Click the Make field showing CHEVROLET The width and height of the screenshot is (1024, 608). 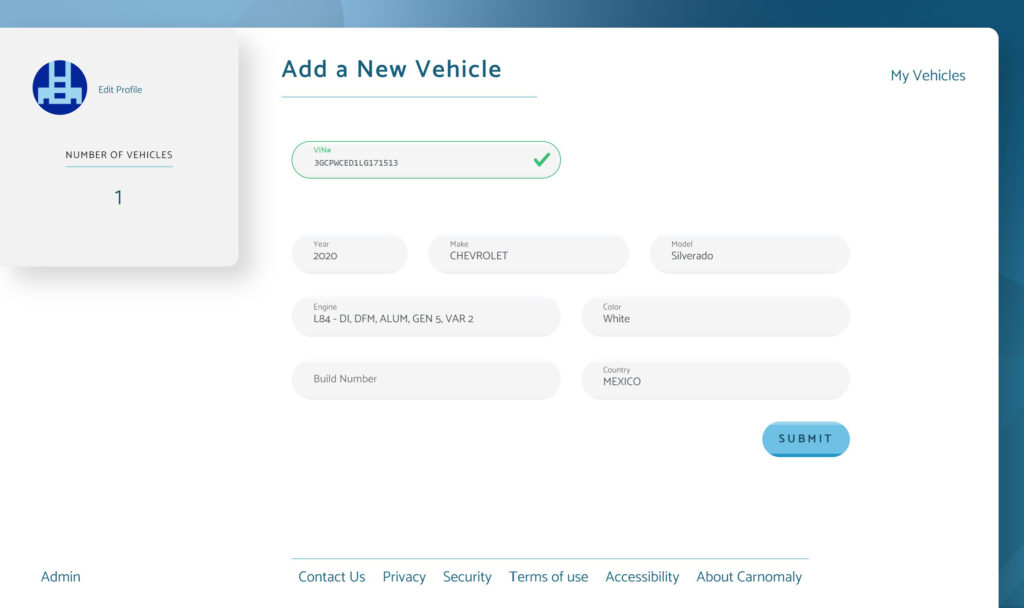pos(528,254)
